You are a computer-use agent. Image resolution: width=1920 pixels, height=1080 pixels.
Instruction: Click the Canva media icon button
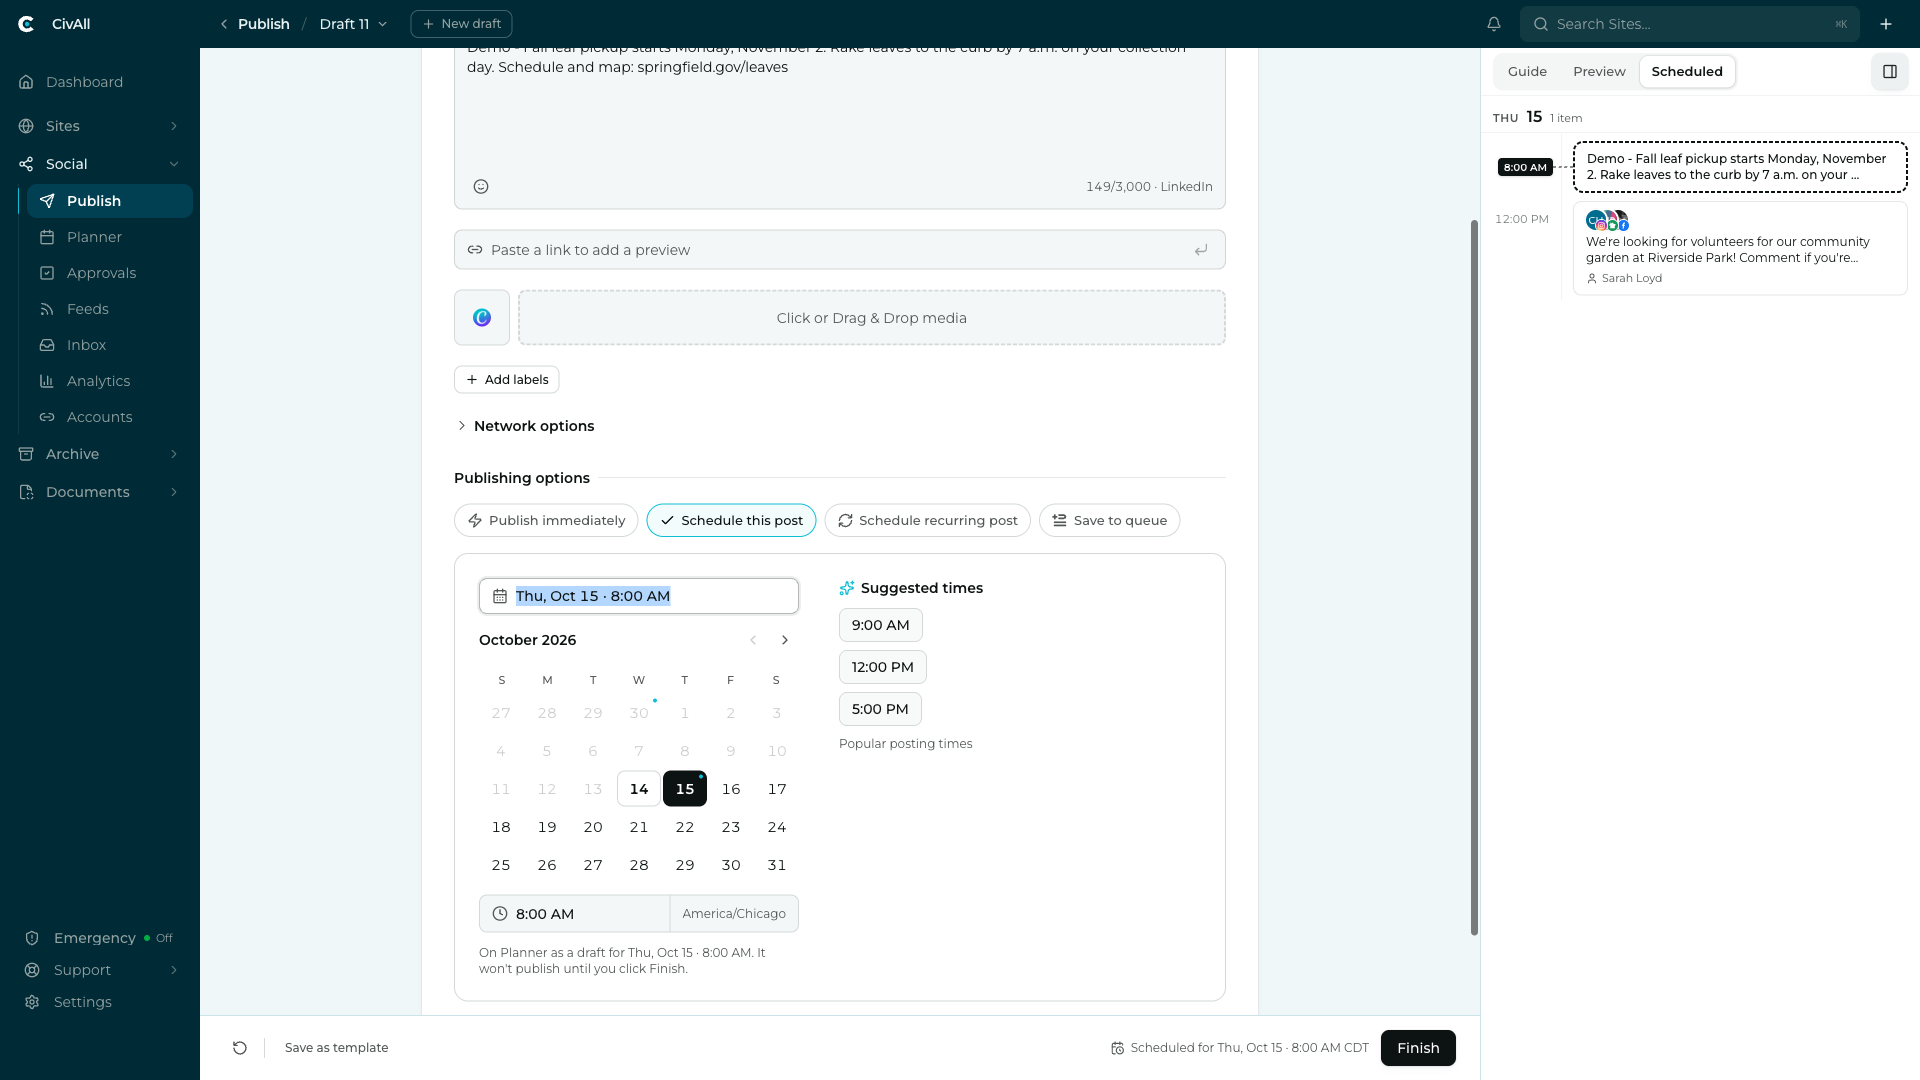(x=482, y=318)
